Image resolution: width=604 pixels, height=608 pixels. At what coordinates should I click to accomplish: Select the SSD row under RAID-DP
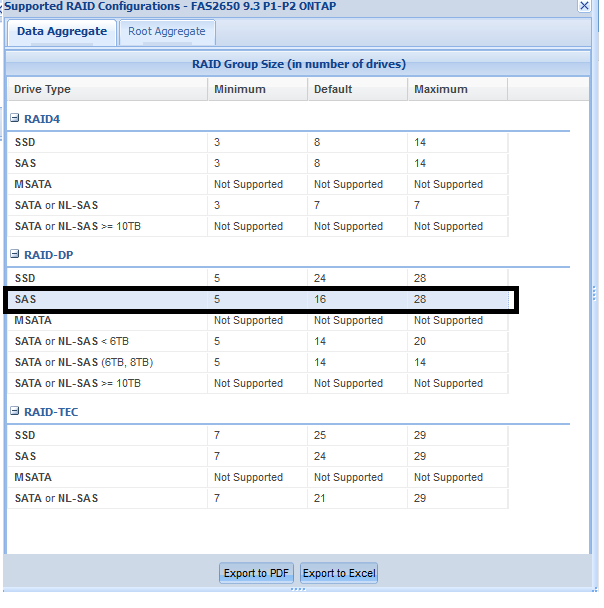258,278
